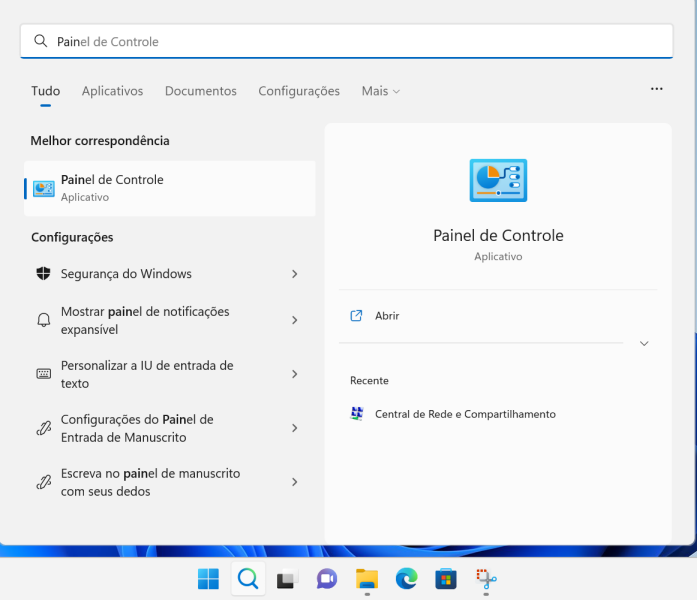This screenshot has width=697, height=600.
Task: Click the three-dots more options icon
Action: pyautogui.click(x=656, y=89)
